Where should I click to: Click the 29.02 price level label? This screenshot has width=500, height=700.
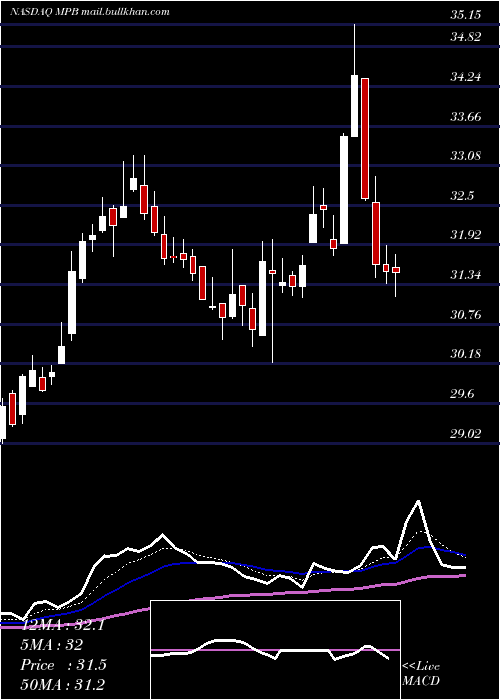pyautogui.click(x=466, y=433)
